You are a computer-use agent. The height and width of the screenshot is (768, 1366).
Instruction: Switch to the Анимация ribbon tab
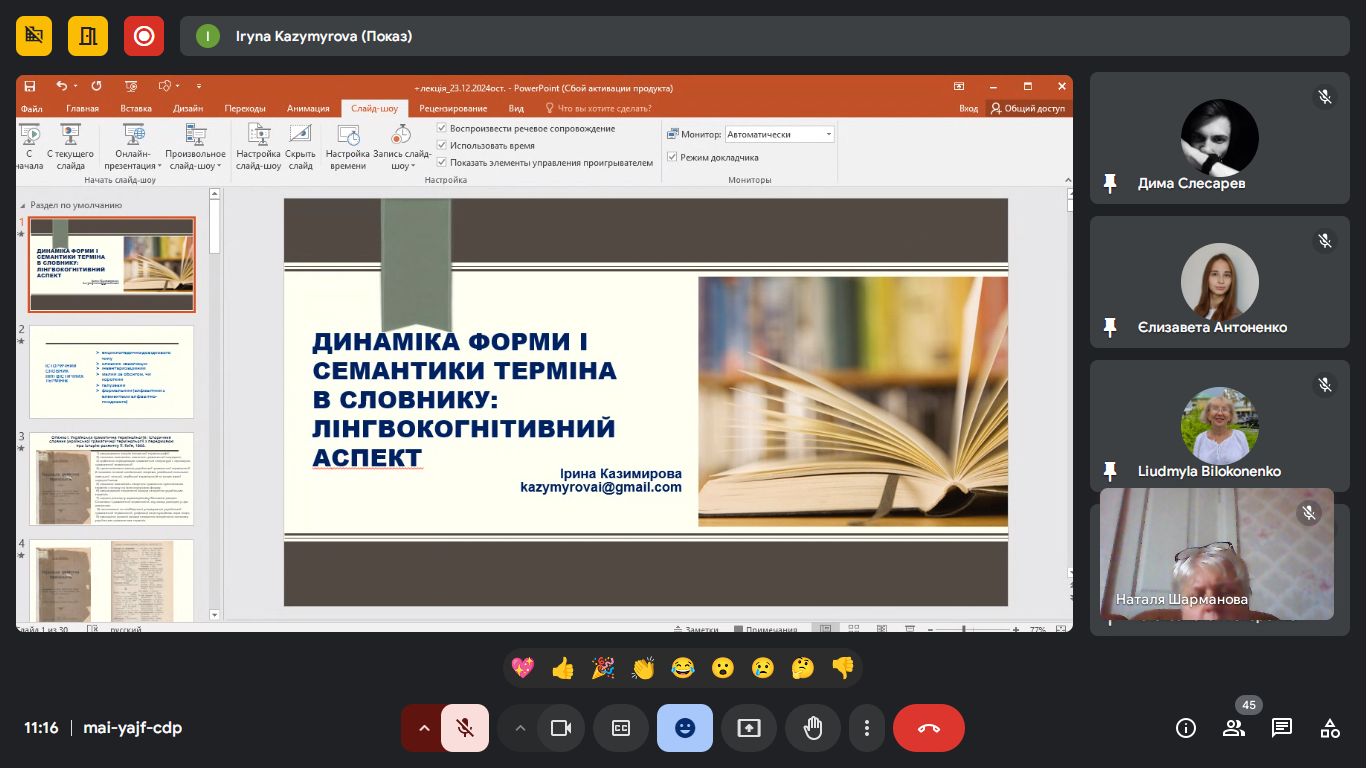click(x=308, y=108)
